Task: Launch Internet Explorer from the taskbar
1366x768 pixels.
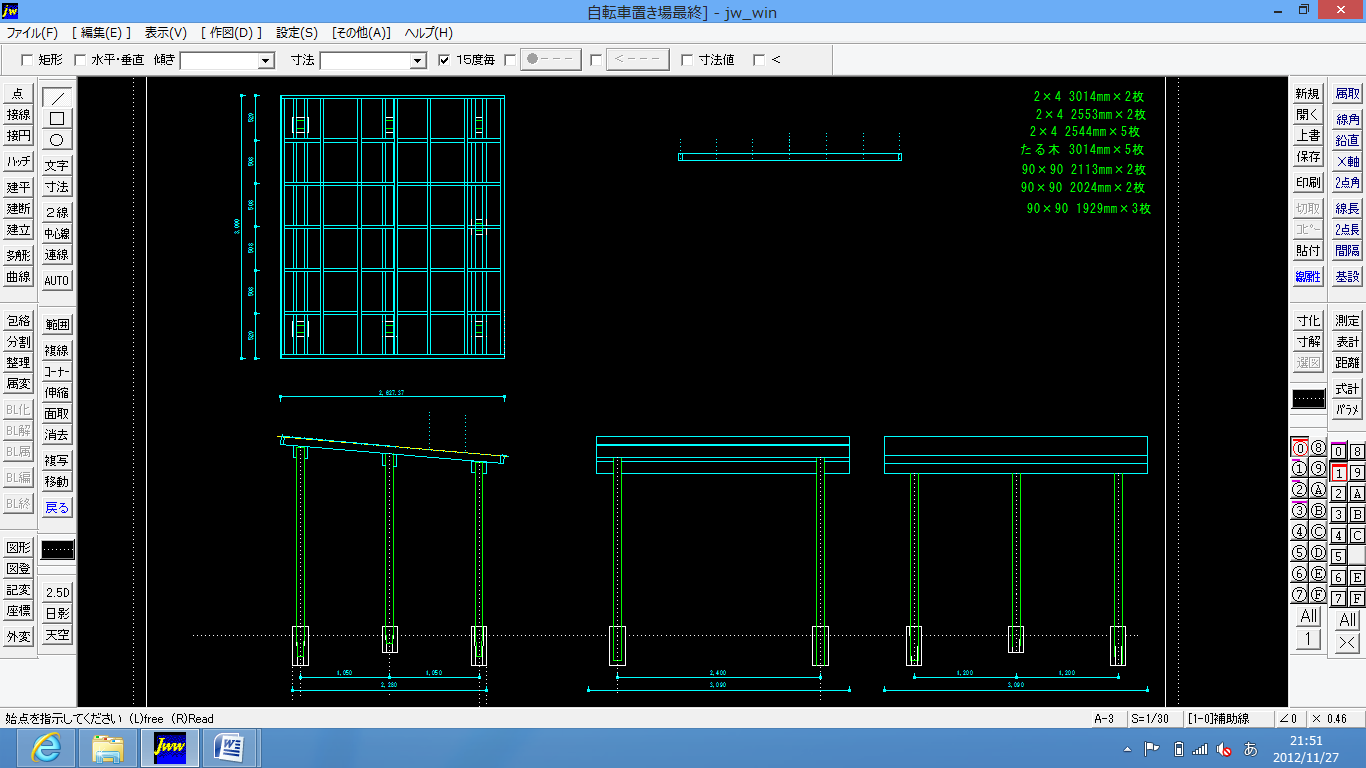Action: point(46,747)
